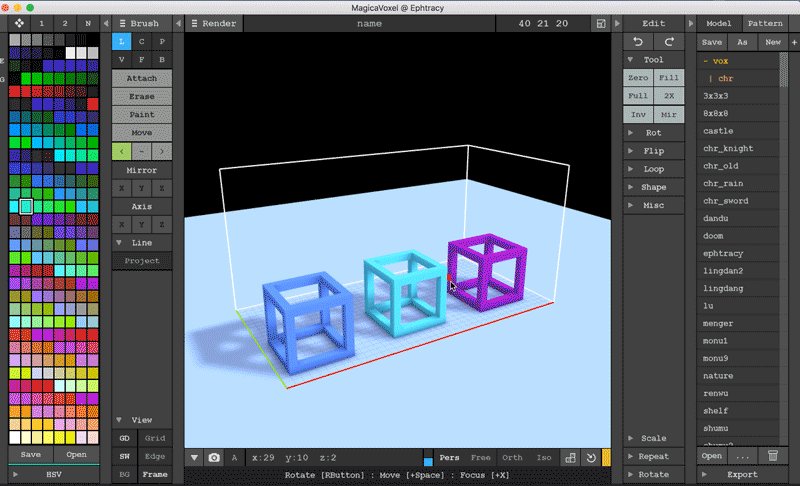
Task: Open the Pattern tab
Action: click(765, 23)
